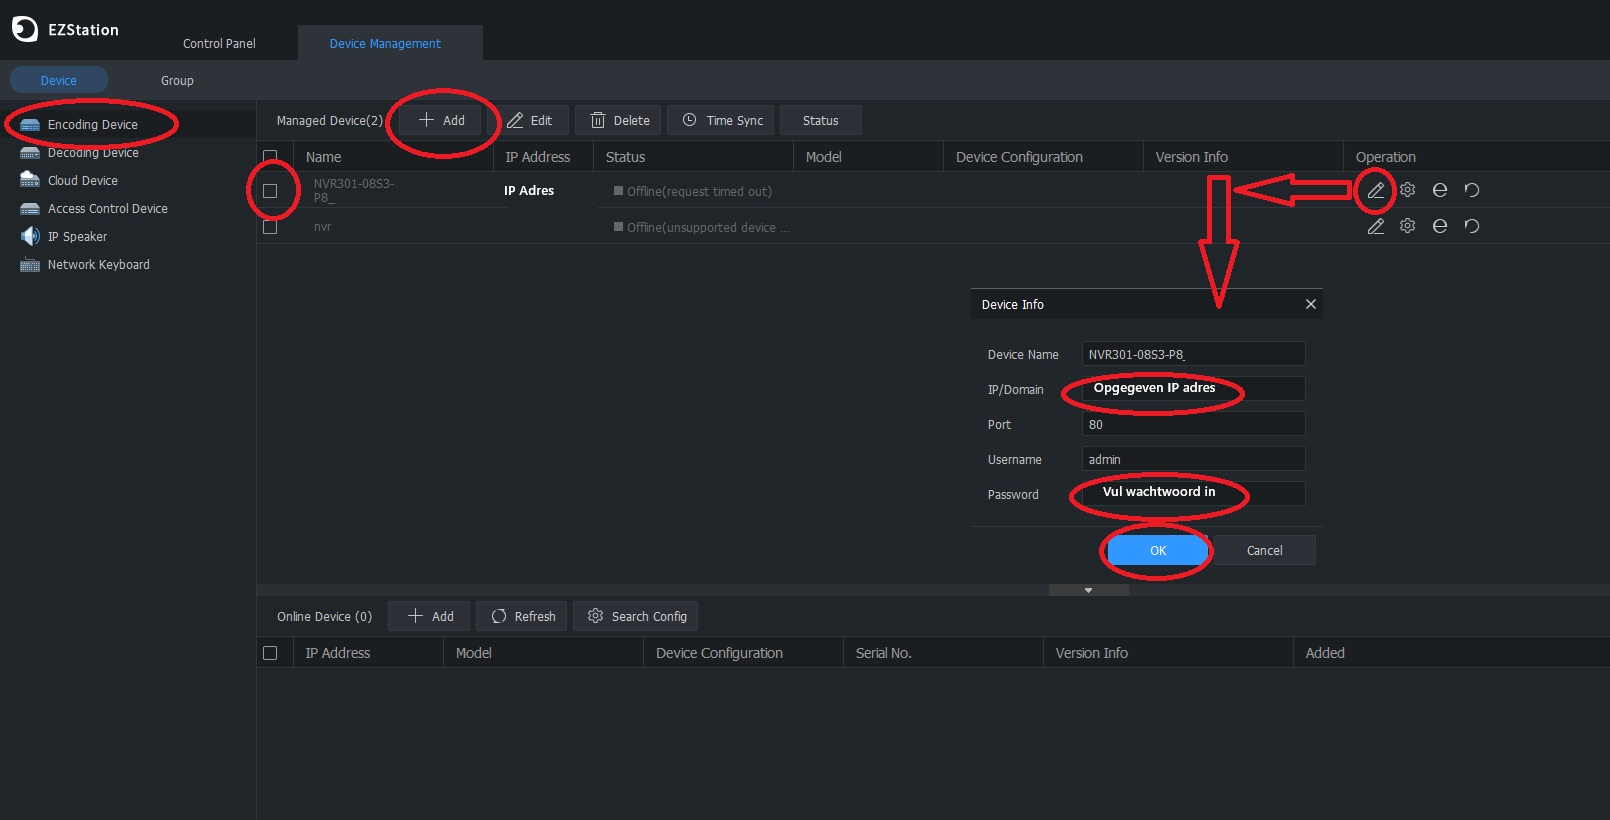Click the globe icon in the nvr row
Viewport: 1610px width, 820px height.
(1439, 226)
